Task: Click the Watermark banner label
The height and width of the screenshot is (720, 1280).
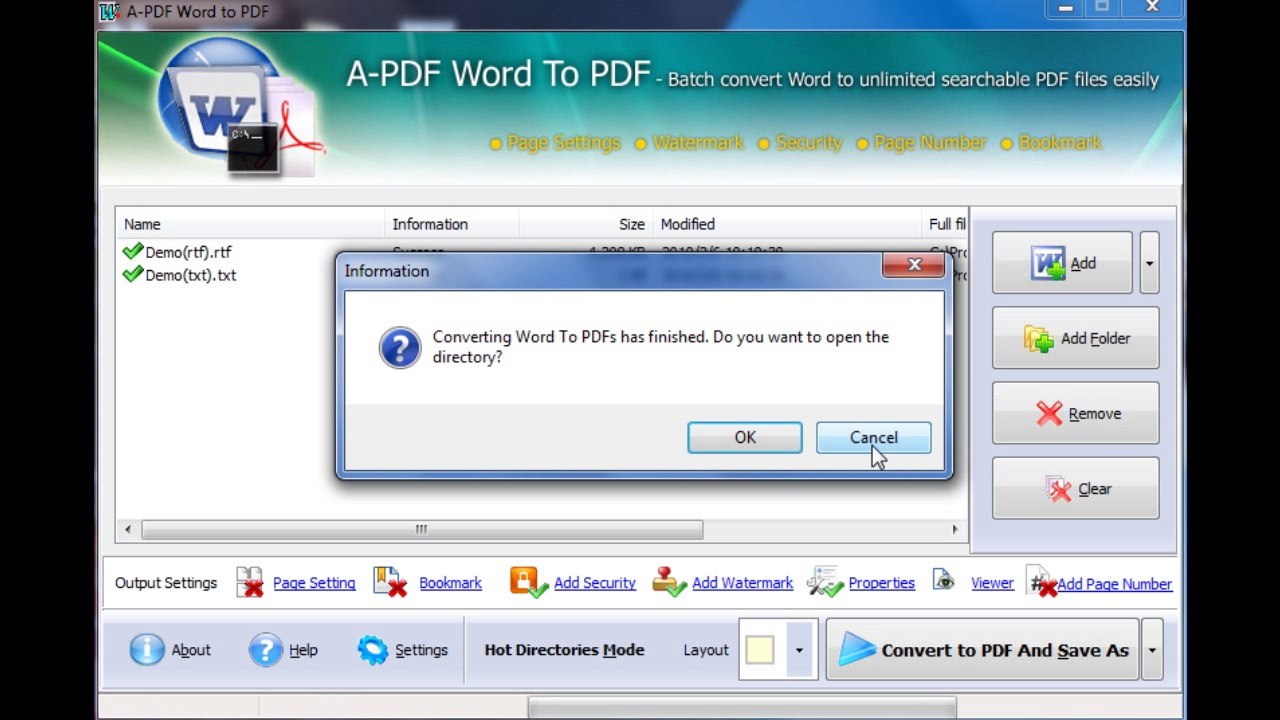Action: (698, 143)
